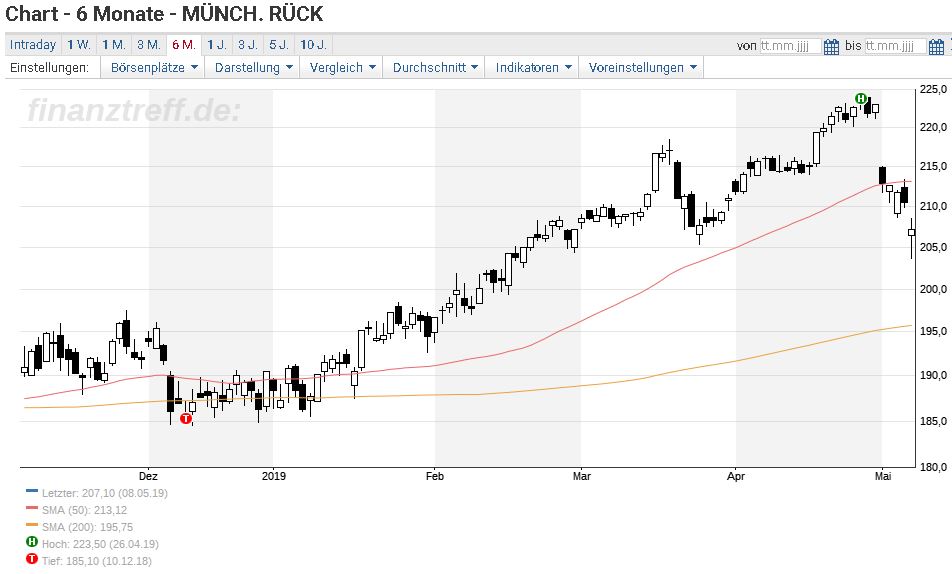This screenshot has width=952, height=574.
Task: Select the 6 M. time range tab
Action: coord(184,45)
